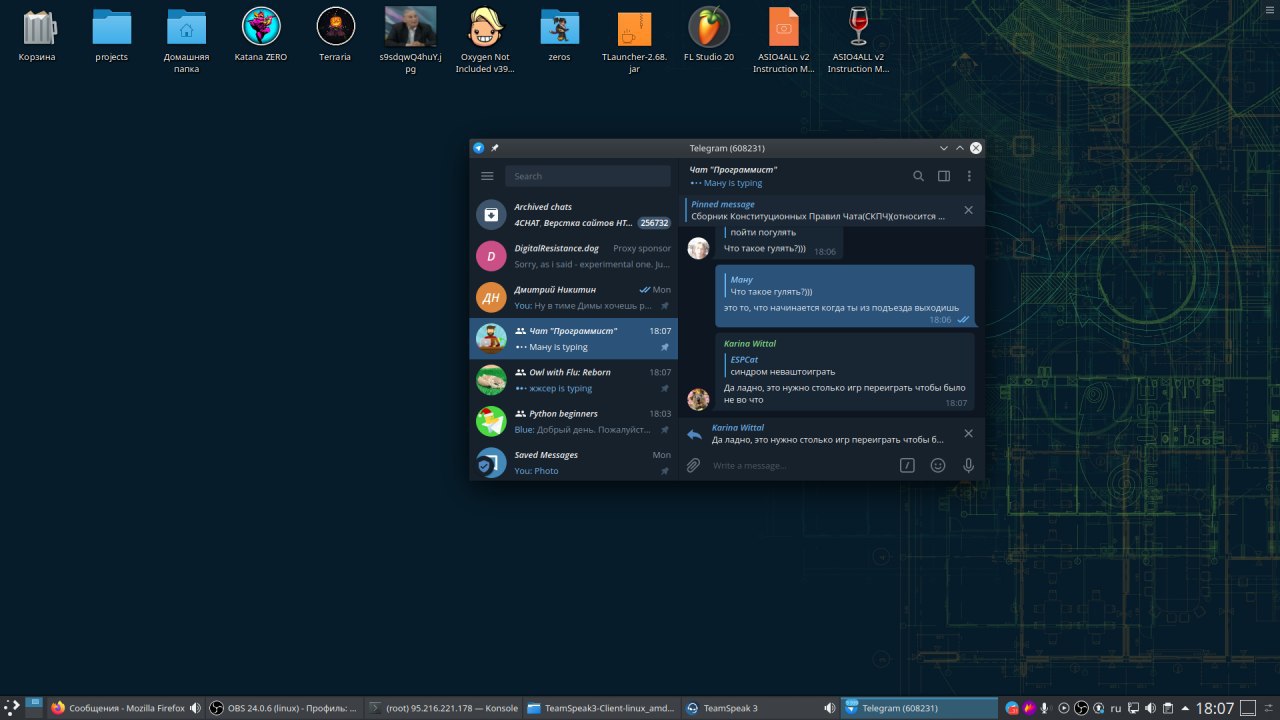Open ASIO4ALL v2 orange document icon
This screenshot has height=720, width=1280.
pyautogui.click(x=783, y=40)
